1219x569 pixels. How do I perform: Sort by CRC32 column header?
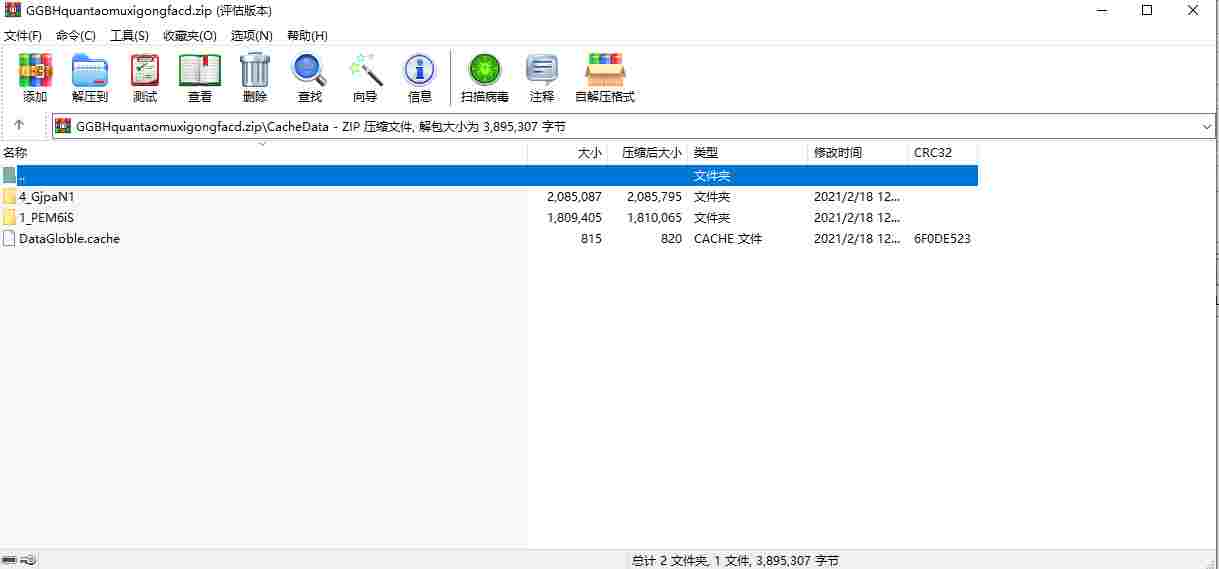pyautogui.click(x=942, y=153)
